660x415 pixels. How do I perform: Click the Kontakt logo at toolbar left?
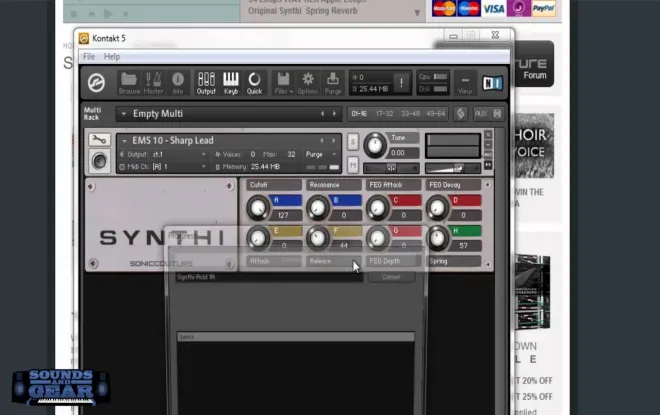coord(96,82)
